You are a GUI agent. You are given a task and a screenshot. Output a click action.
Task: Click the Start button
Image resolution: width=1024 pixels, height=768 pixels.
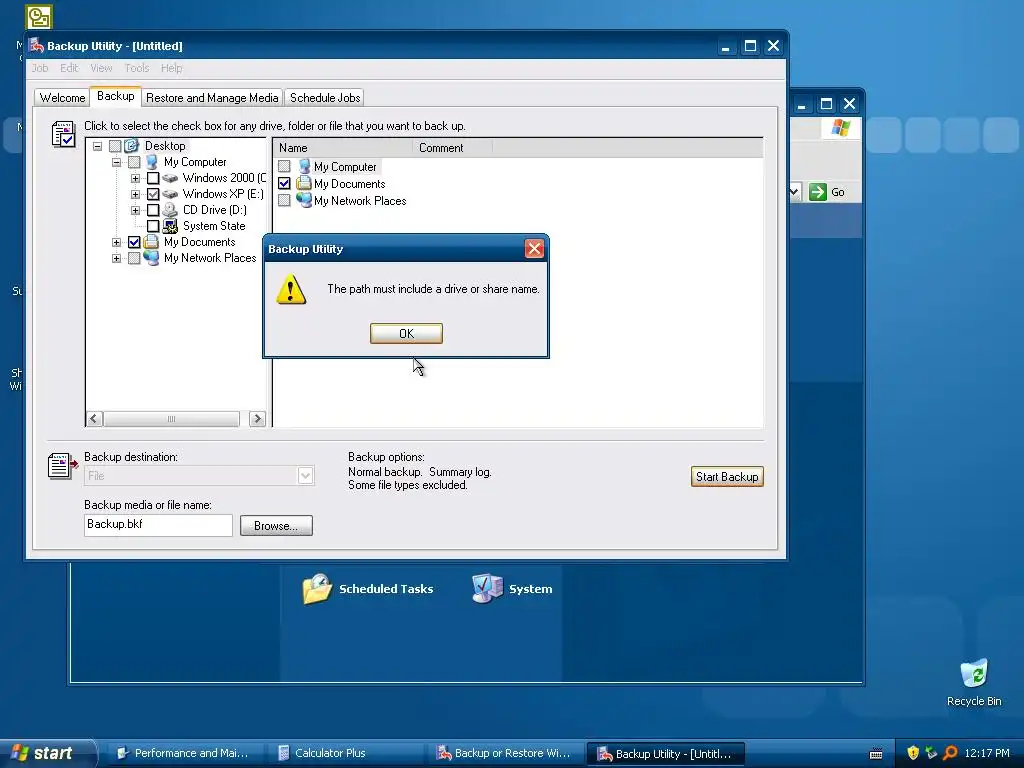click(46, 753)
